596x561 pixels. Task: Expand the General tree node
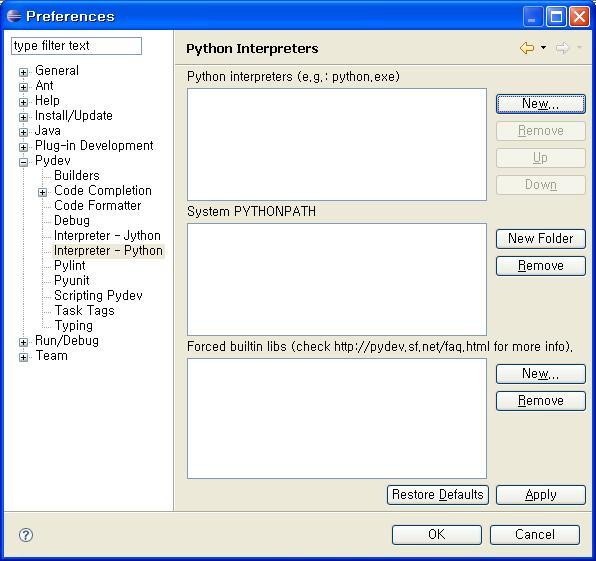(x=23, y=72)
